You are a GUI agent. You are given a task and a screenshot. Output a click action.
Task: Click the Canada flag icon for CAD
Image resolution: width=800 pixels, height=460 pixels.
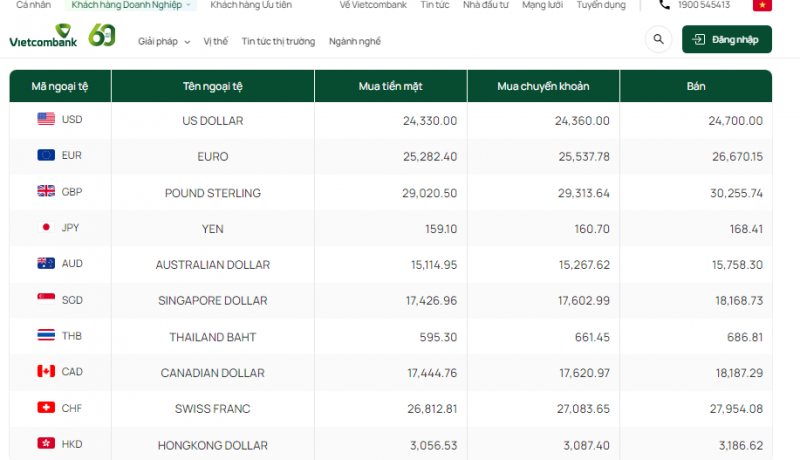[x=46, y=372]
